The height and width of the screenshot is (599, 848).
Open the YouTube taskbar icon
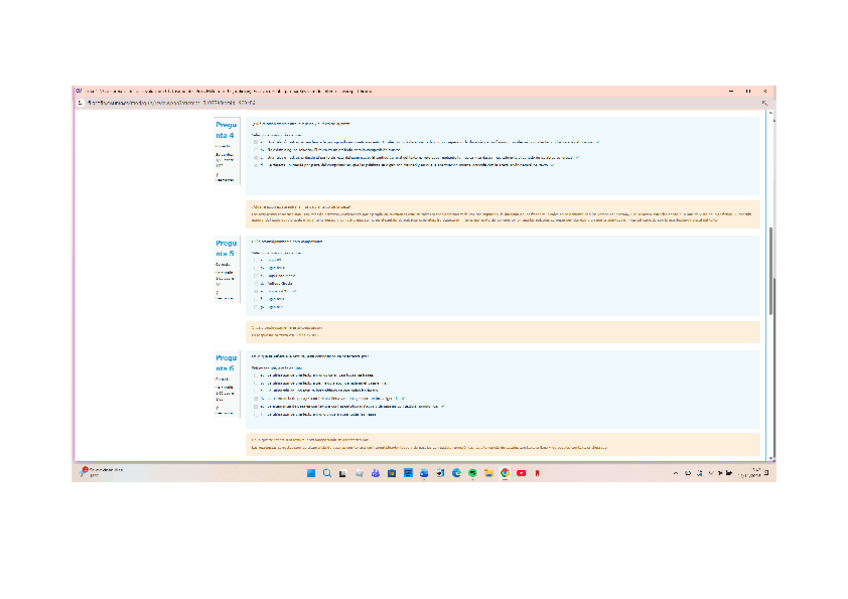tap(521, 473)
